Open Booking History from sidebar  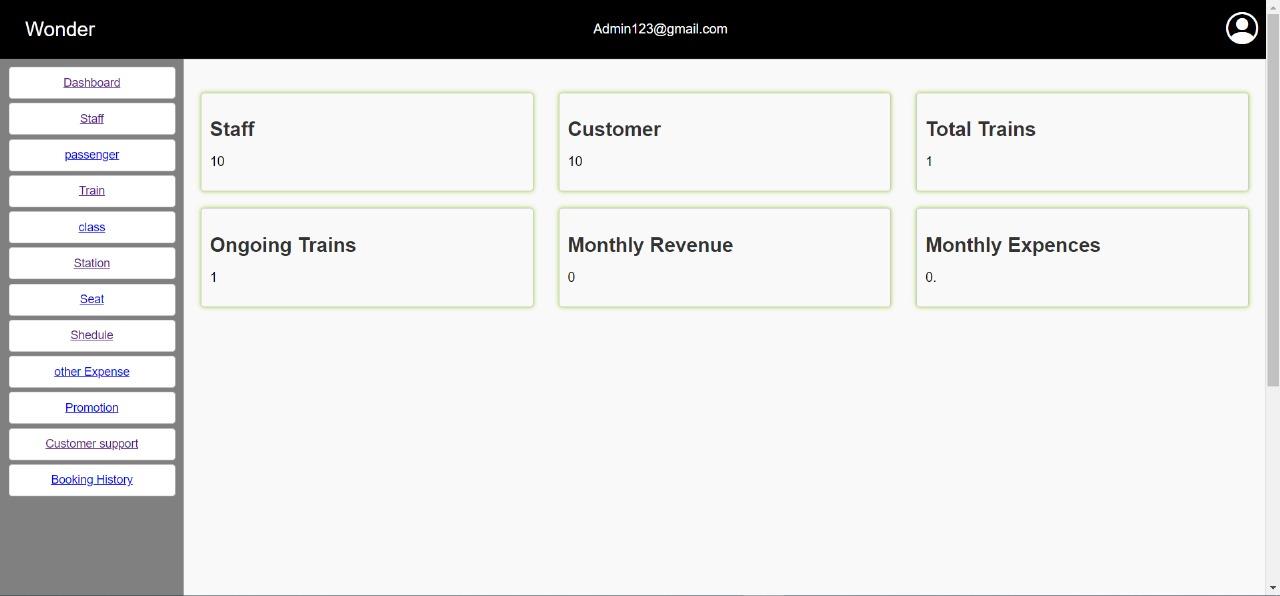click(x=92, y=480)
